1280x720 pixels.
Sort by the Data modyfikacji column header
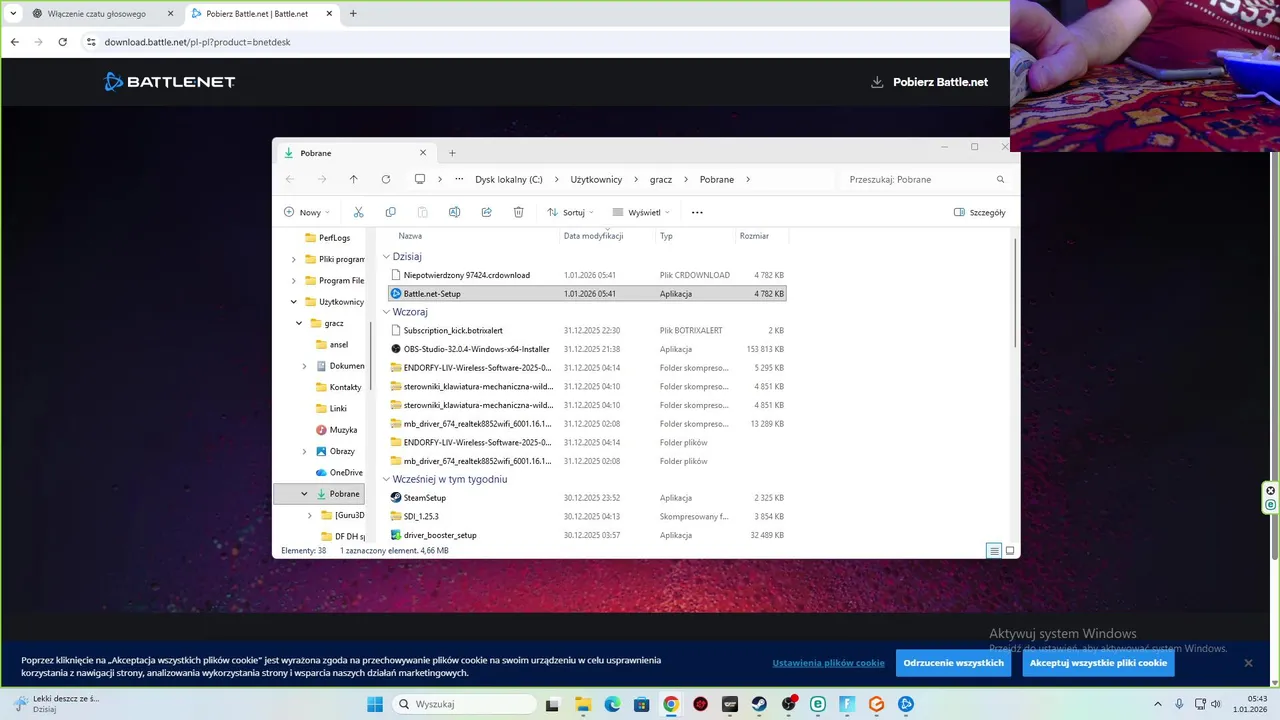click(593, 236)
